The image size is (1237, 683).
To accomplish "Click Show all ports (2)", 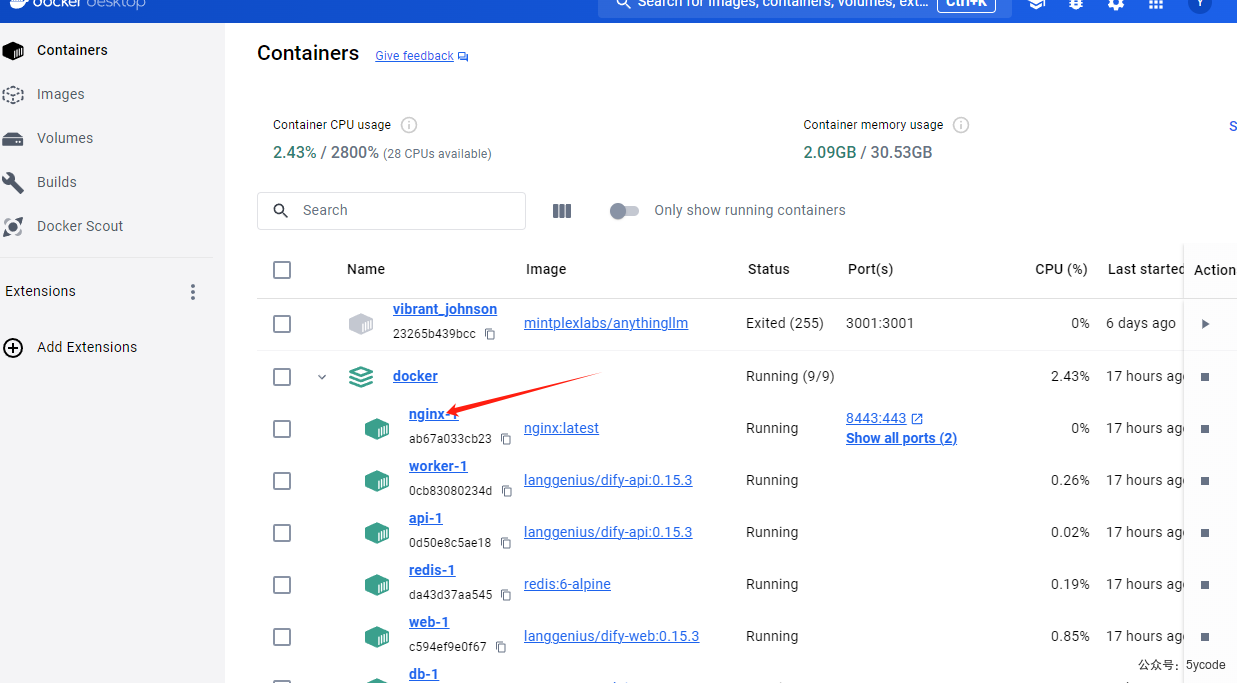I will click(901, 438).
